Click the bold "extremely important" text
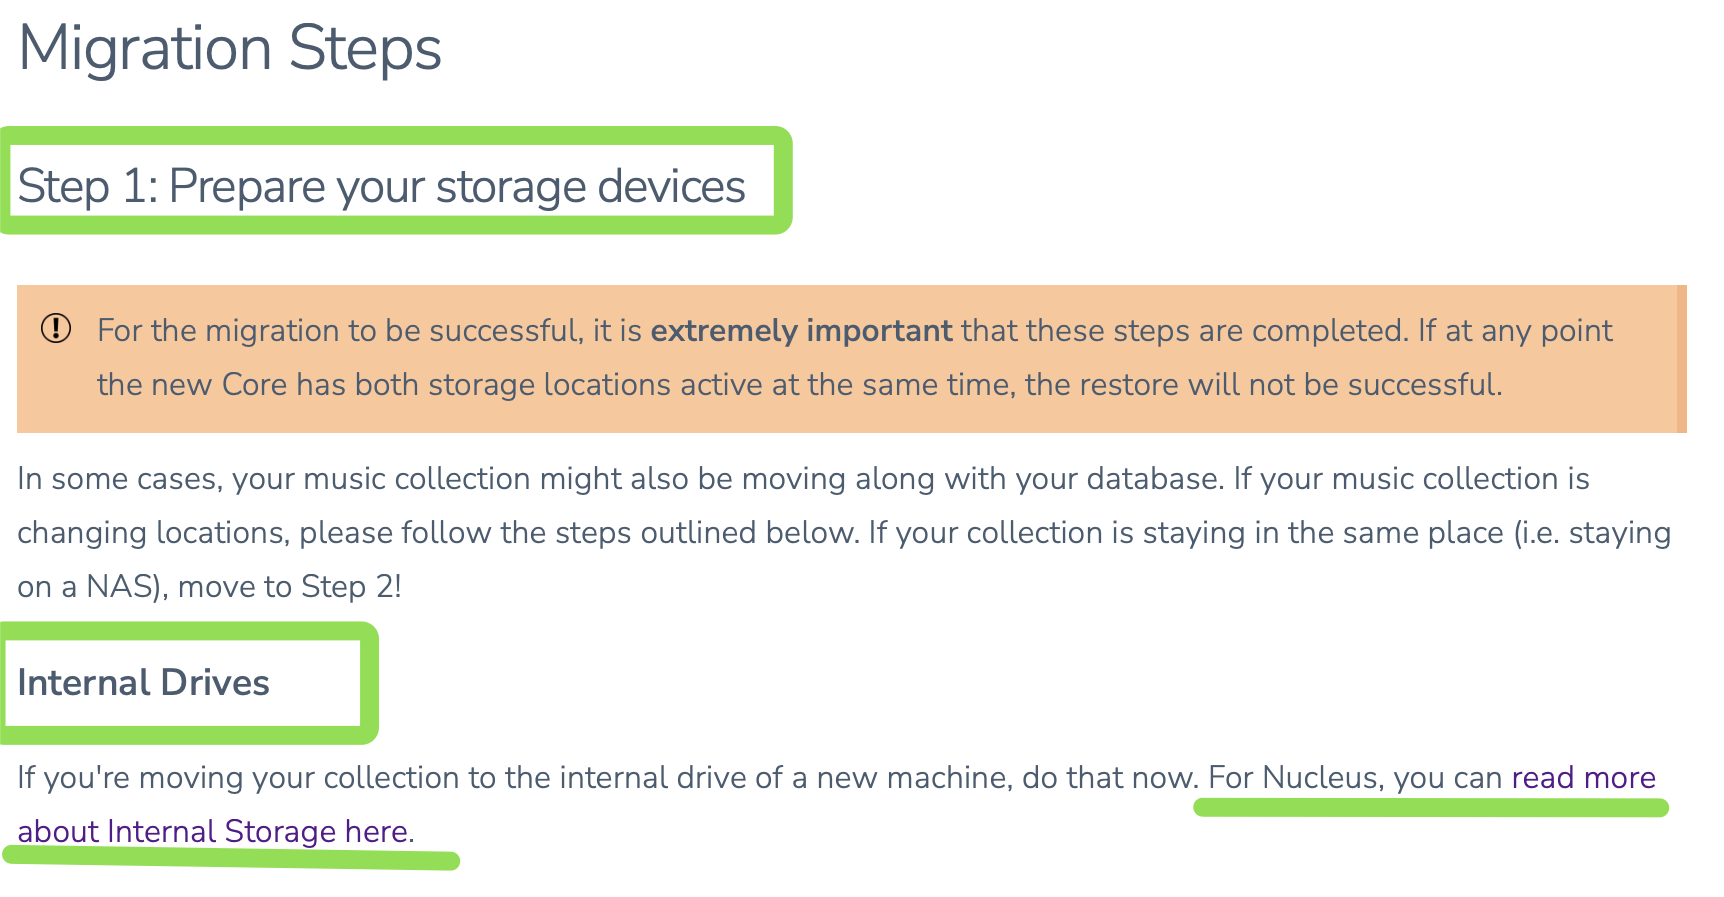The height and width of the screenshot is (897, 1724). click(801, 331)
